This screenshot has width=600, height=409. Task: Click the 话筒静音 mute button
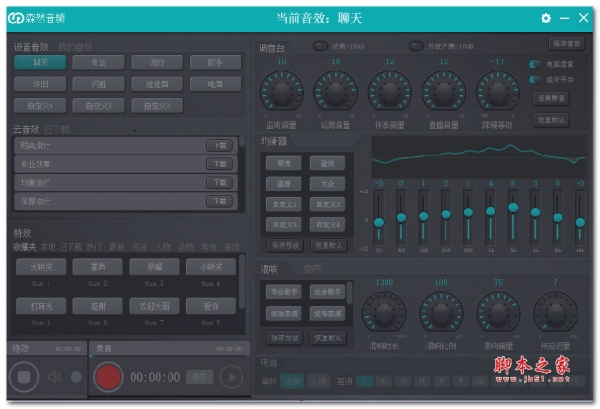(x=551, y=98)
